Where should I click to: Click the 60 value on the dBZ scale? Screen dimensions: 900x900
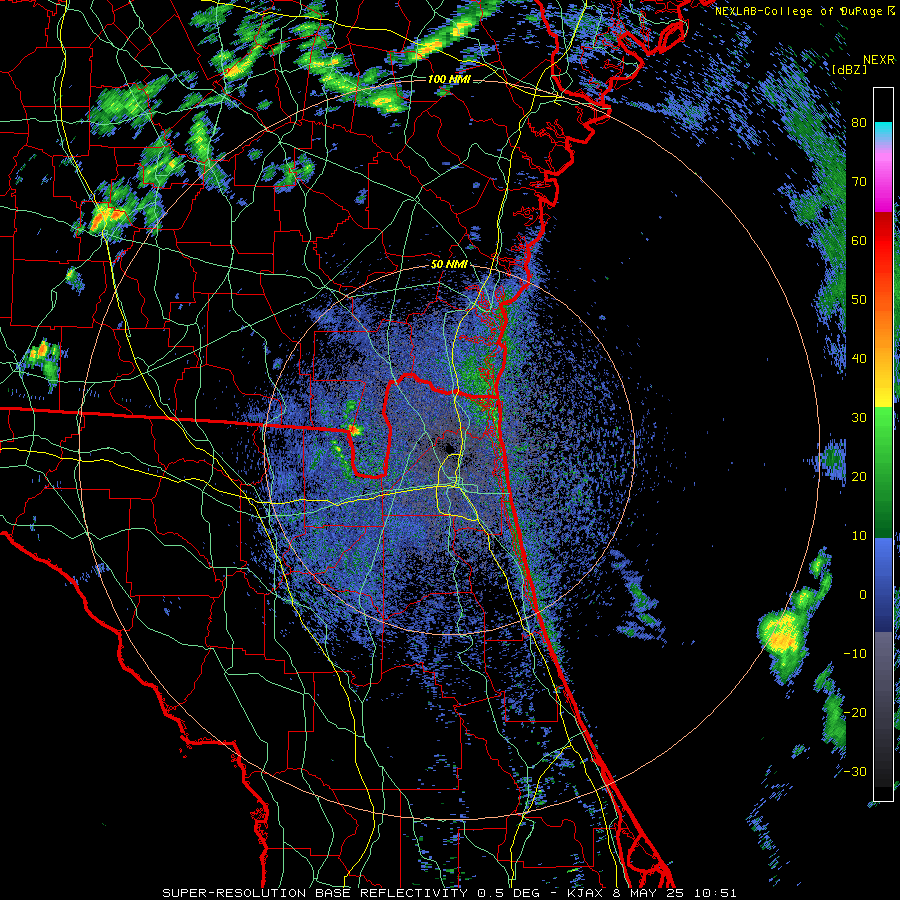click(x=859, y=240)
